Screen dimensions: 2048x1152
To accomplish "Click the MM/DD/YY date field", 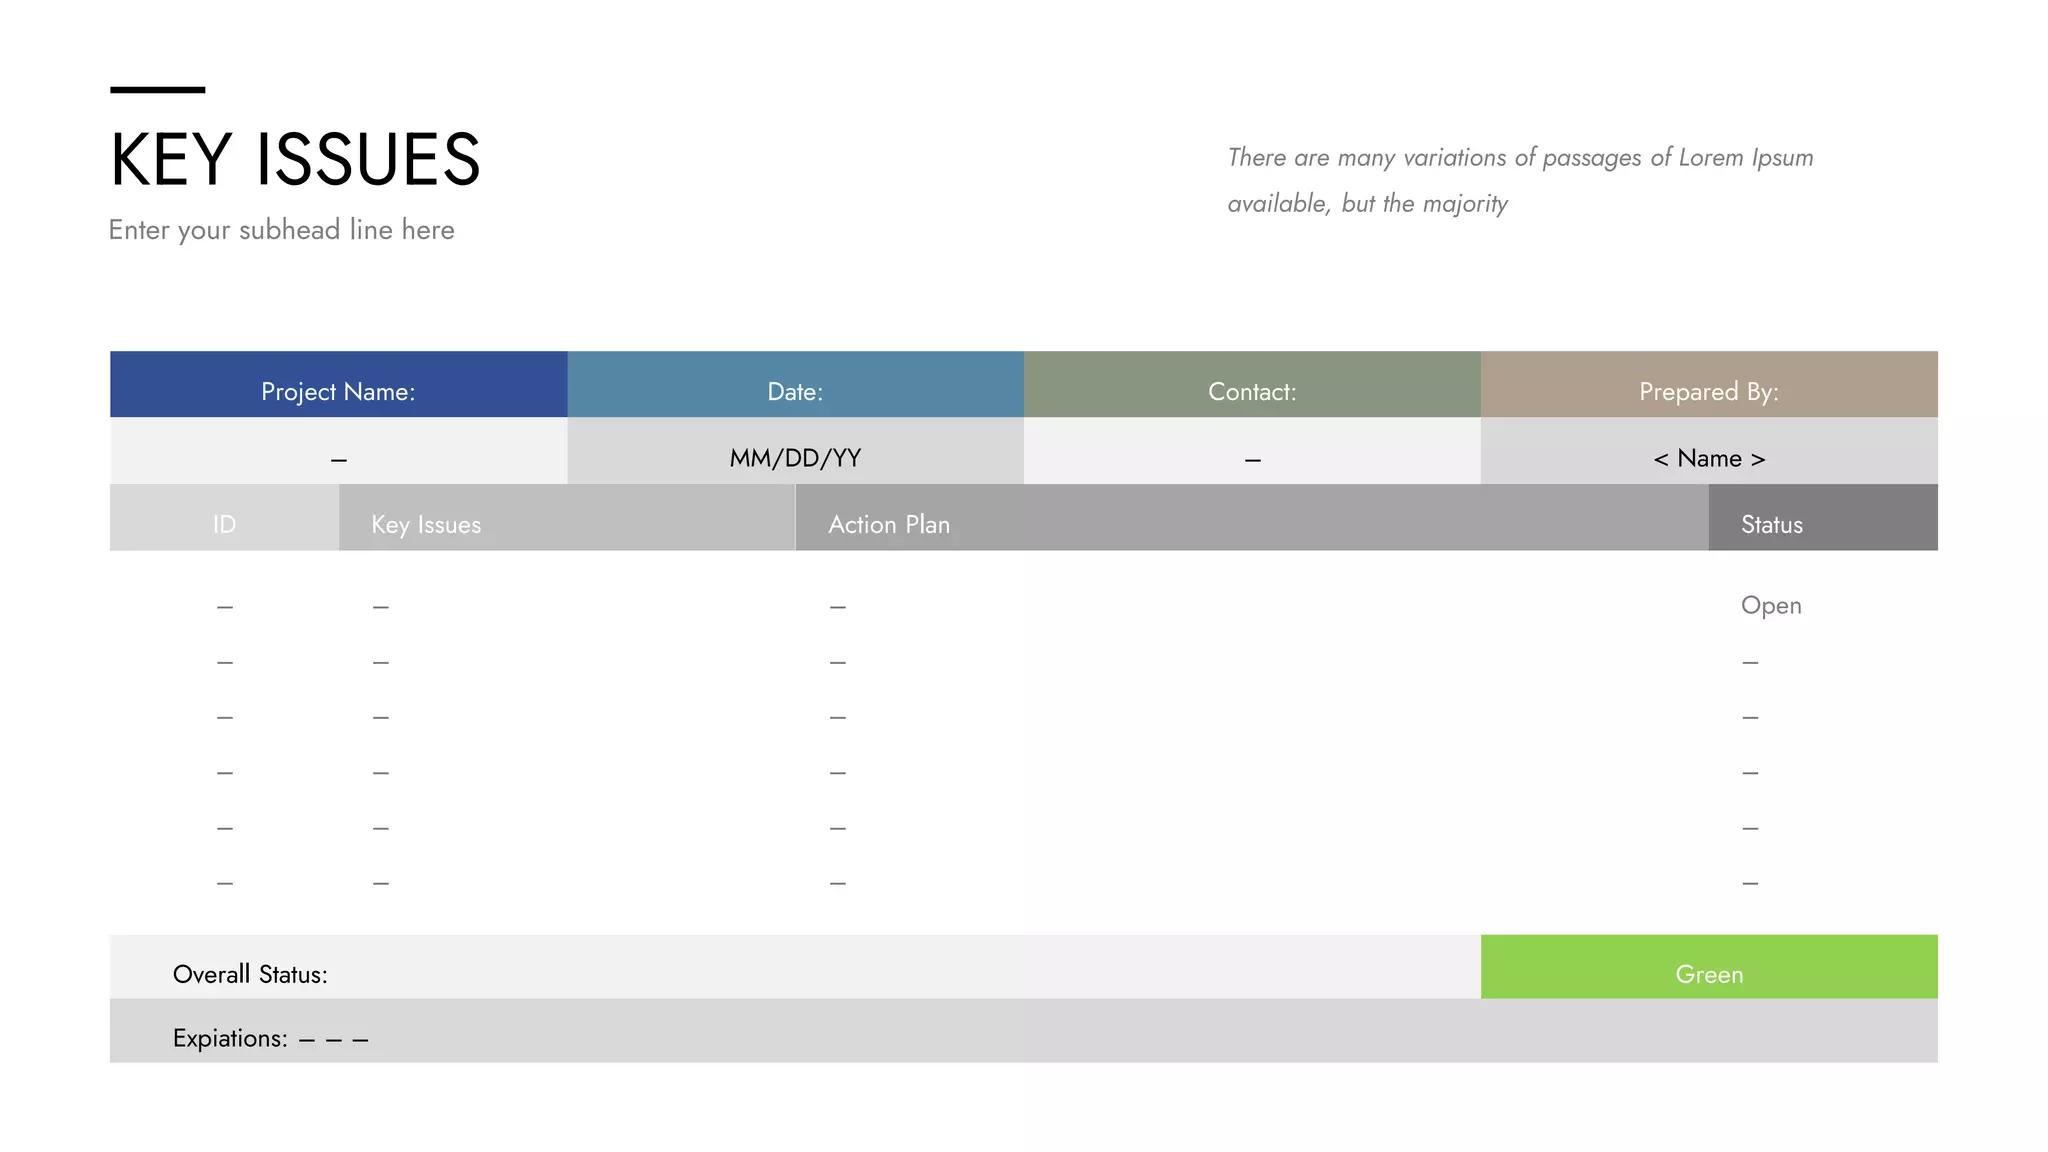I will pos(795,458).
